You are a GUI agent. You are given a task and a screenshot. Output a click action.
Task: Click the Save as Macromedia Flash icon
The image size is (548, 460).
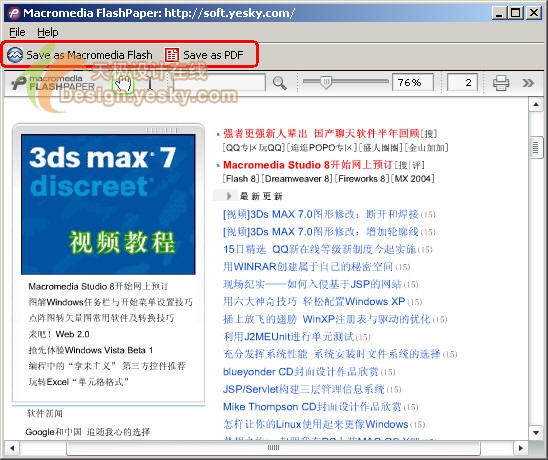(15, 55)
